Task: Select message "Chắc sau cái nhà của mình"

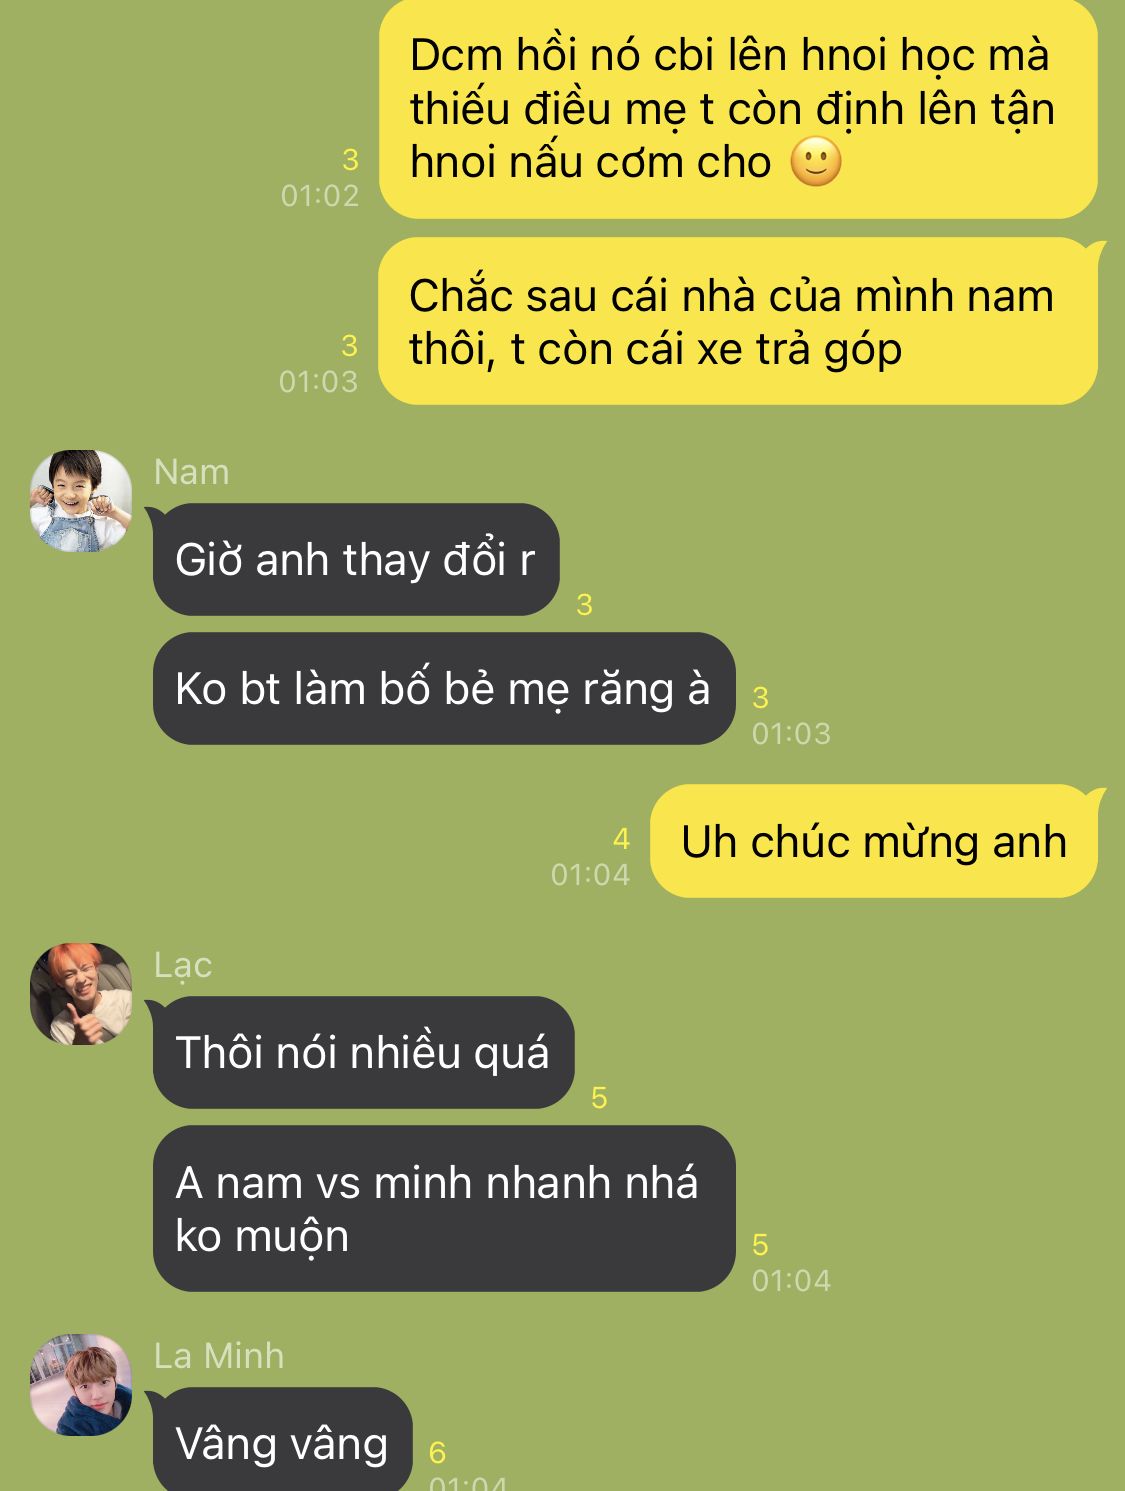Action: (738, 321)
